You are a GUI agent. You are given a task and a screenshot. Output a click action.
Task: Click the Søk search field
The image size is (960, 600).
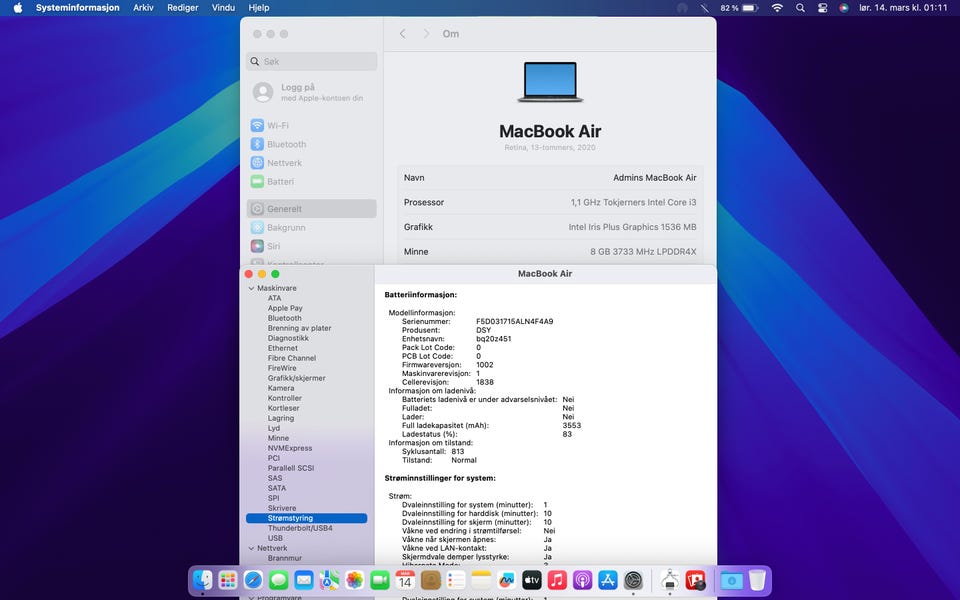(312, 61)
